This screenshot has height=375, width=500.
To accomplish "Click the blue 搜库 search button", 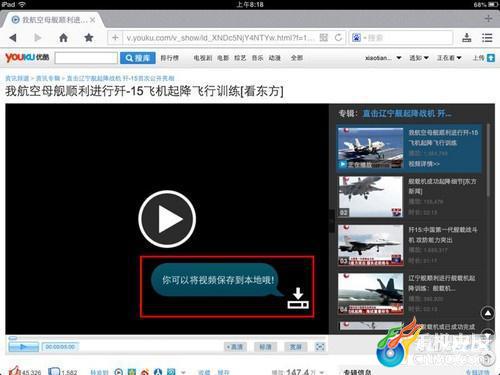I will point(138,58).
